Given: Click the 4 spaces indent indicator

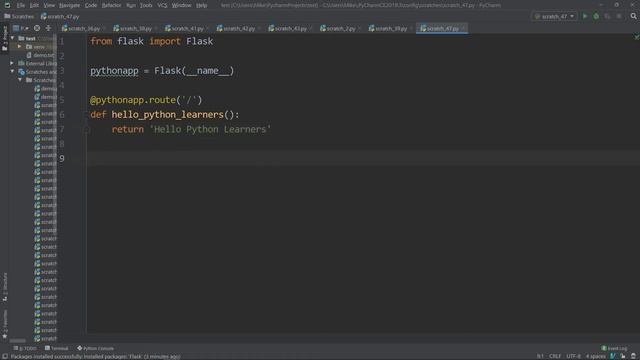Looking at the screenshot, I should pyautogui.click(x=596, y=356).
